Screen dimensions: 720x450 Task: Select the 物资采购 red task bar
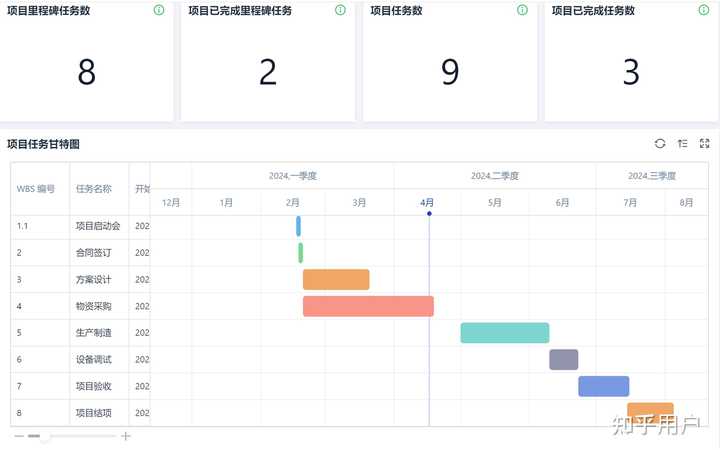pyautogui.click(x=368, y=306)
